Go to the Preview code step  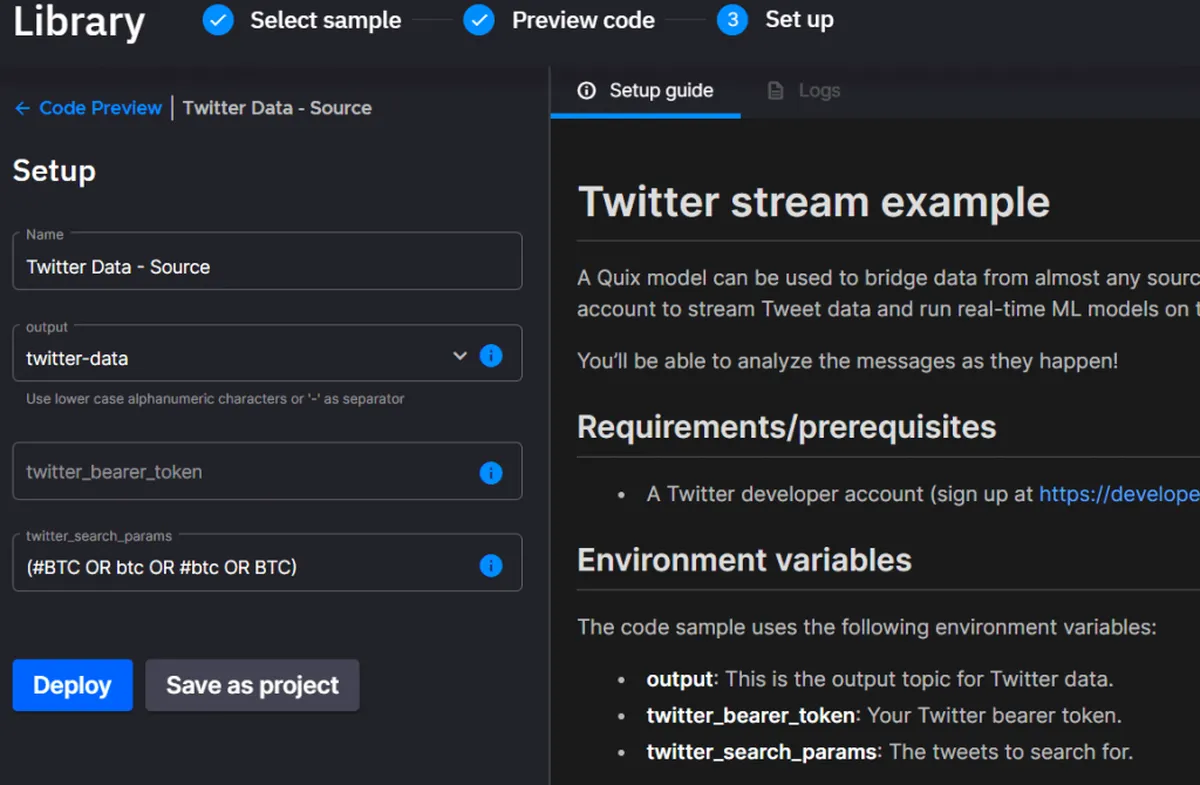point(583,20)
